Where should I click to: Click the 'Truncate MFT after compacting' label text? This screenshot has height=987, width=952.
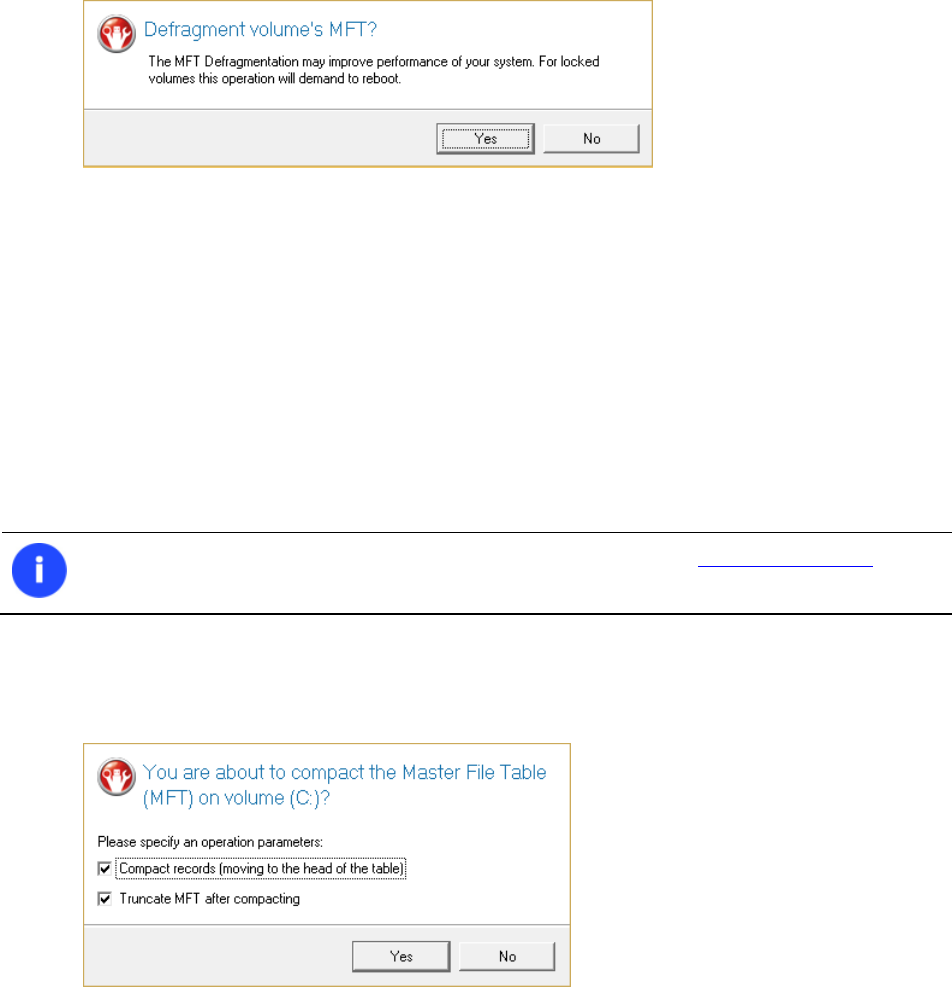[x=210, y=899]
